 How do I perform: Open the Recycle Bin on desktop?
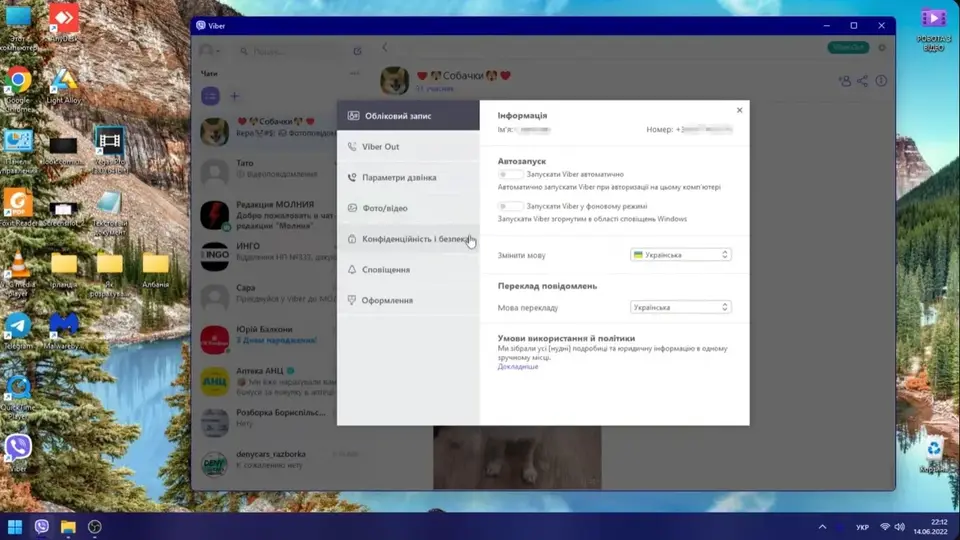coord(934,457)
